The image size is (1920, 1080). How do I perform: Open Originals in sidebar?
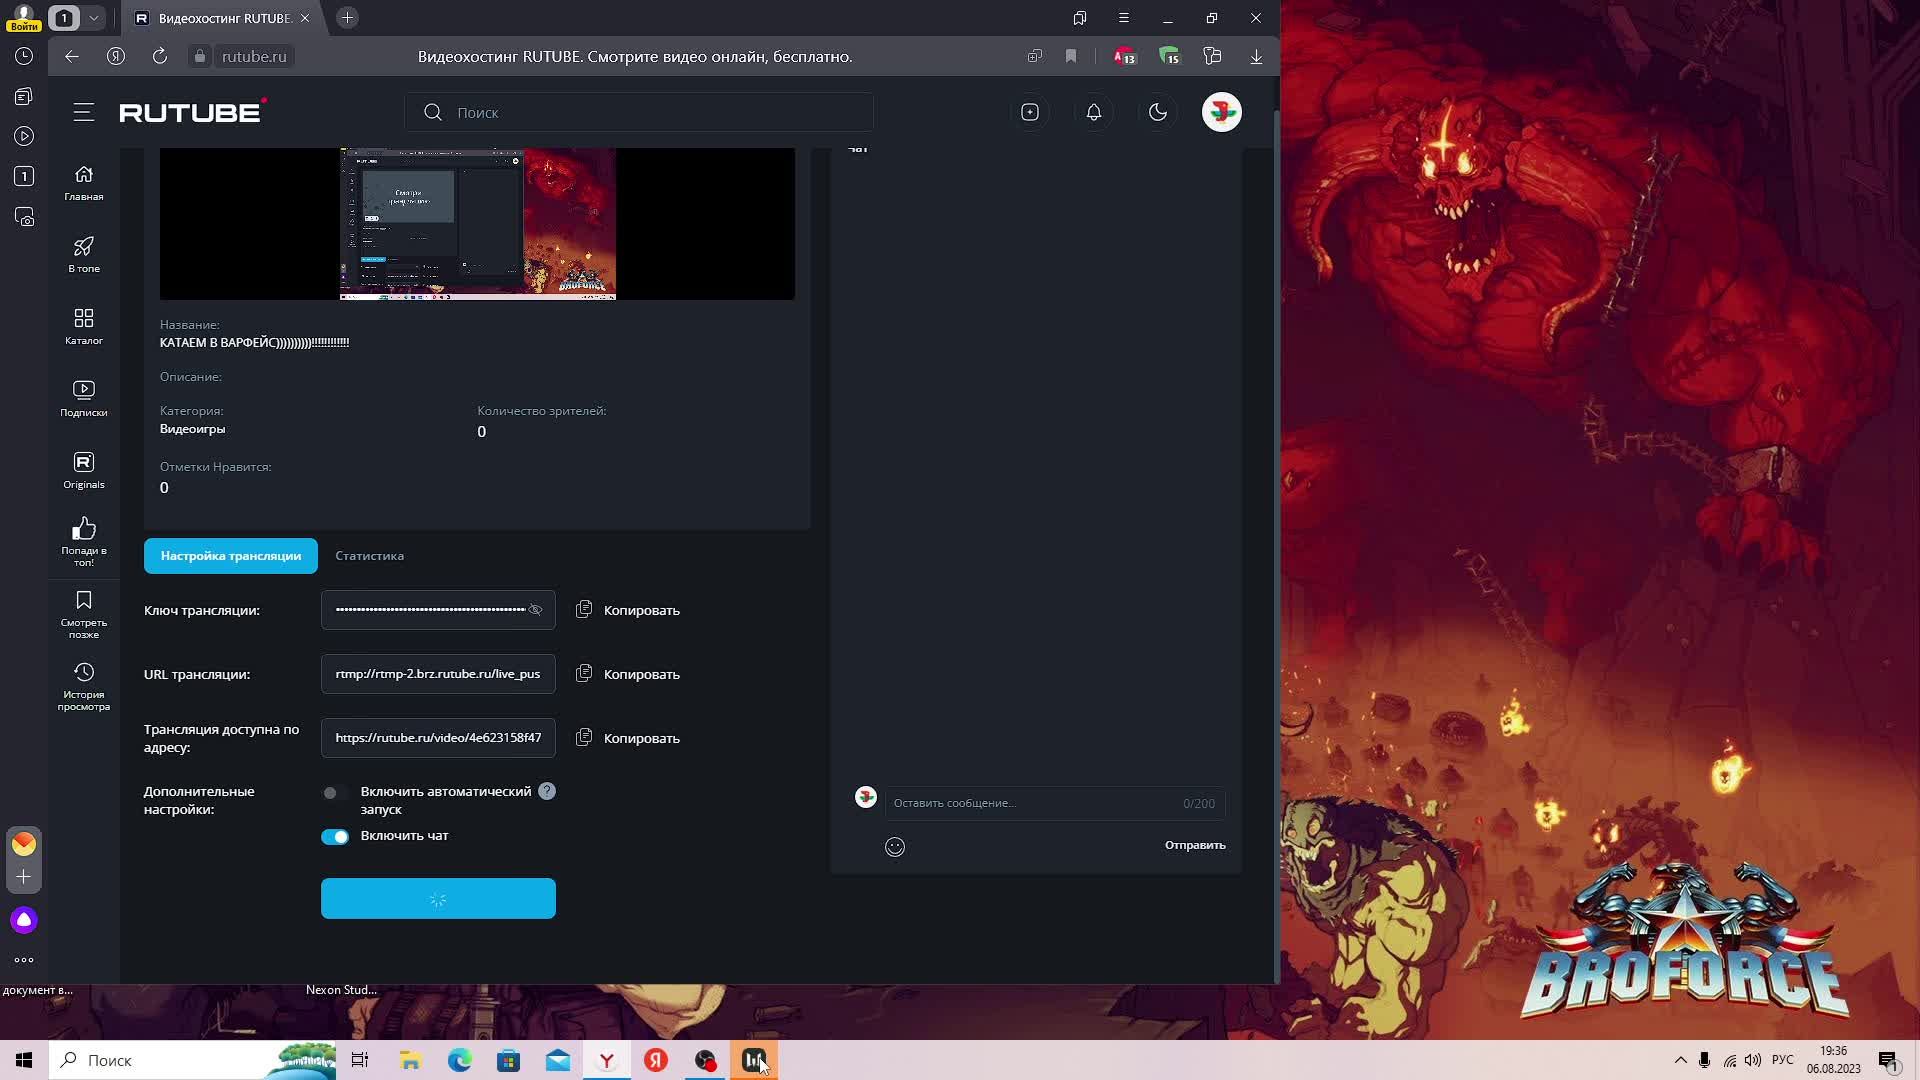[84, 471]
